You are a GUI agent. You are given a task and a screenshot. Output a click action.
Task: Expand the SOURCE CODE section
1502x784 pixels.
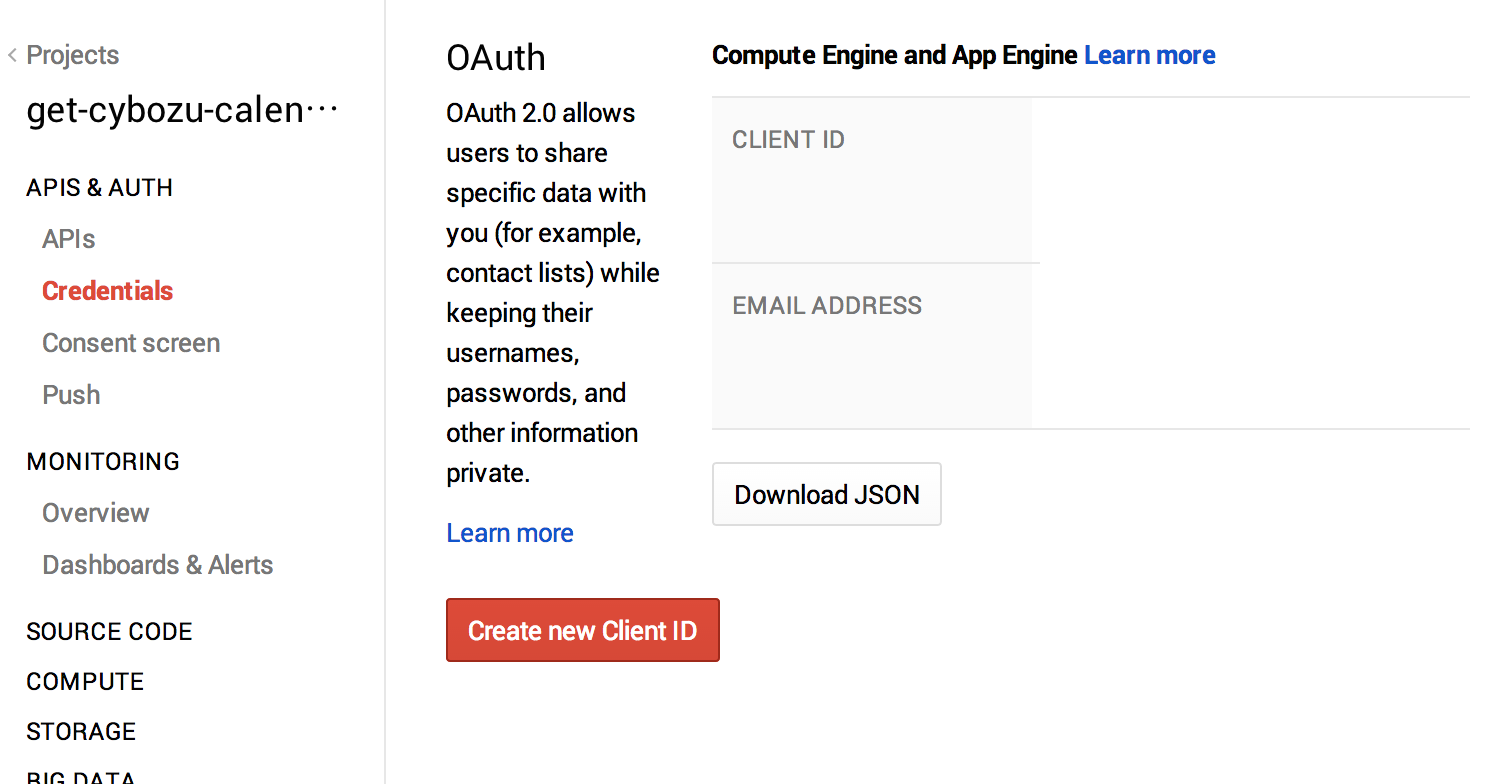tap(109, 632)
